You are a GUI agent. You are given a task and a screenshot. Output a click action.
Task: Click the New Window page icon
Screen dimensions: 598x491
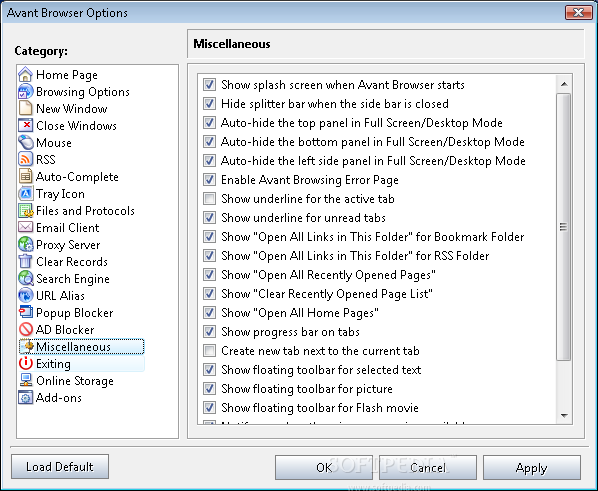point(26,108)
